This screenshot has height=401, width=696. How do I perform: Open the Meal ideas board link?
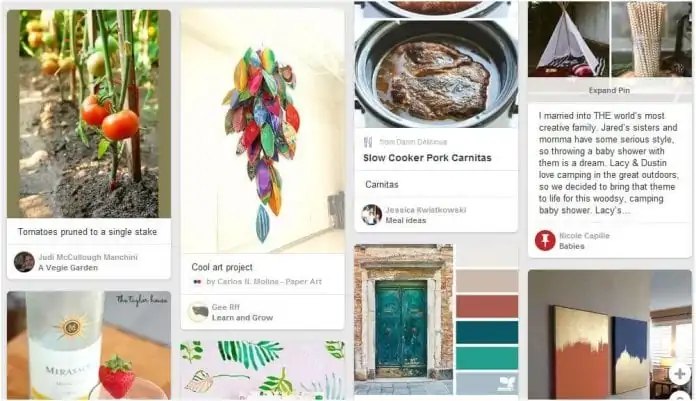pos(406,220)
